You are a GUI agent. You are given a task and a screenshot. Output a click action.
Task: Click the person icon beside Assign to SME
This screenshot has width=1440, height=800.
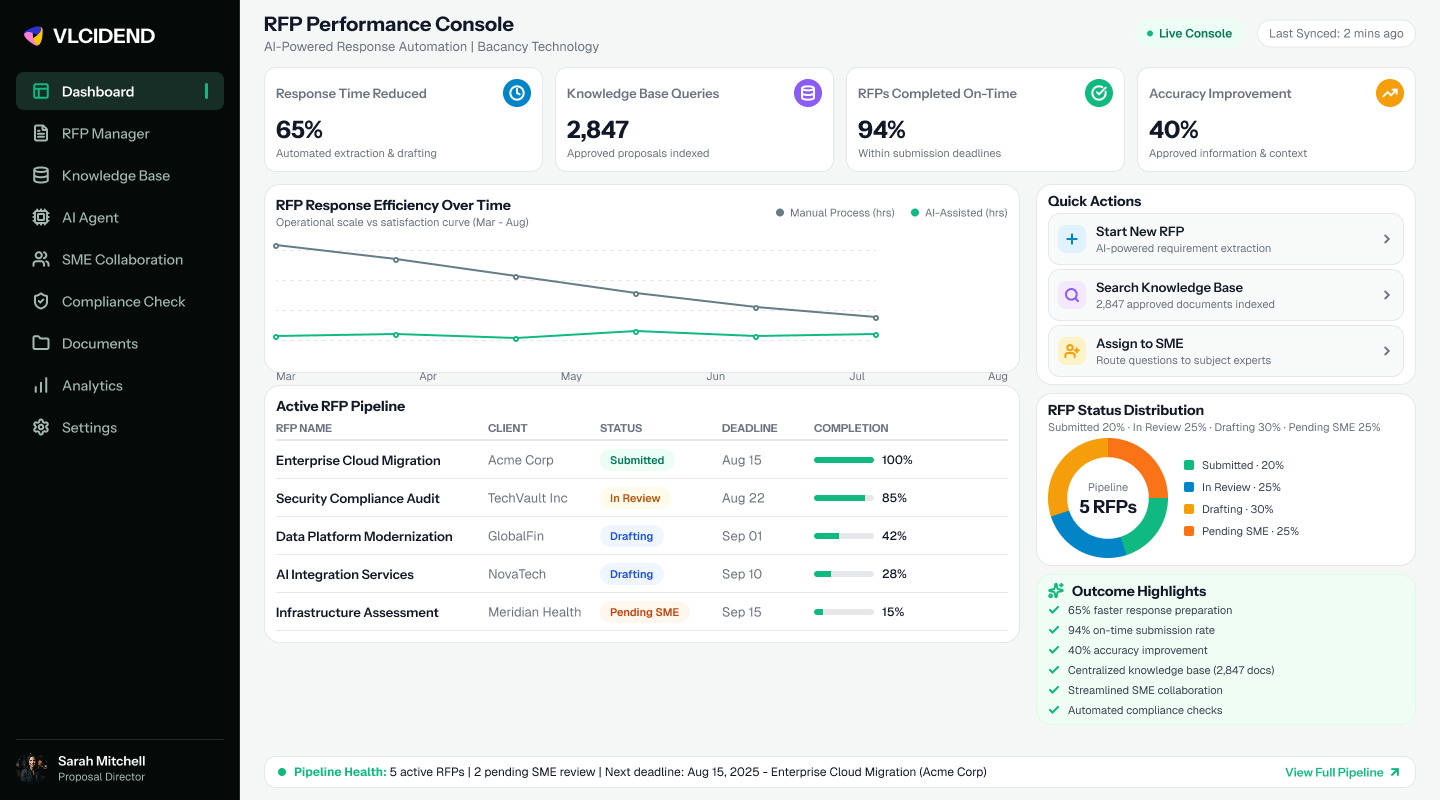click(x=1072, y=351)
